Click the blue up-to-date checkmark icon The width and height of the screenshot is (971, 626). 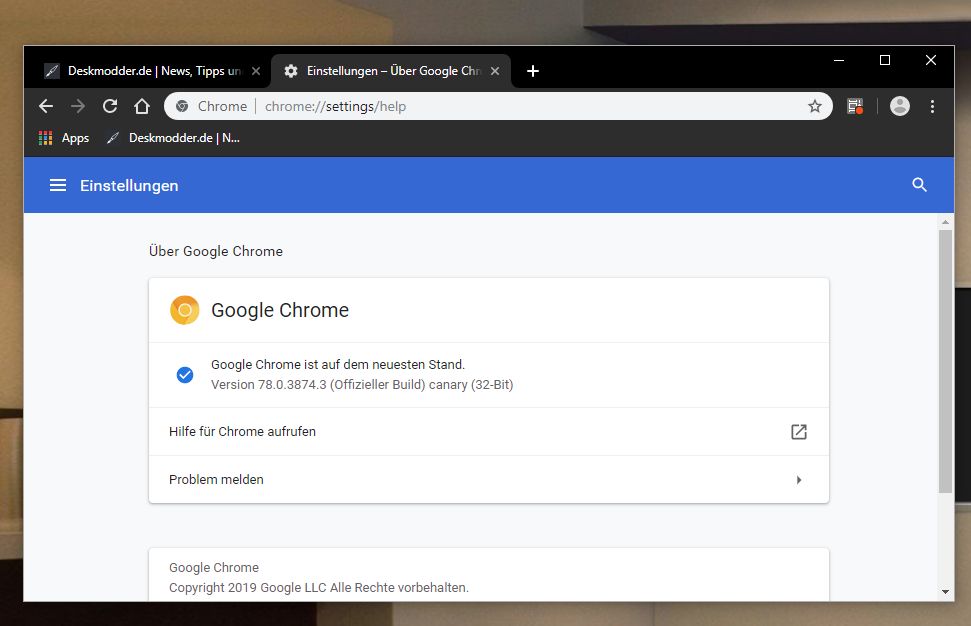click(185, 375)
